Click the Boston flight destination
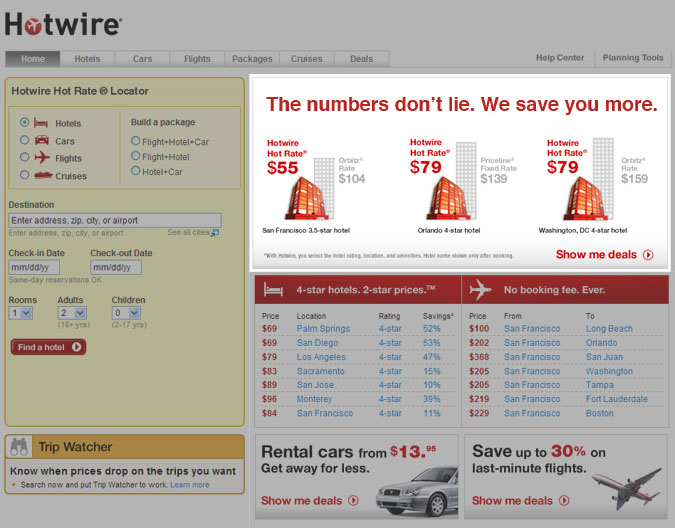This screenshot has width=675, height=528. 600,414
